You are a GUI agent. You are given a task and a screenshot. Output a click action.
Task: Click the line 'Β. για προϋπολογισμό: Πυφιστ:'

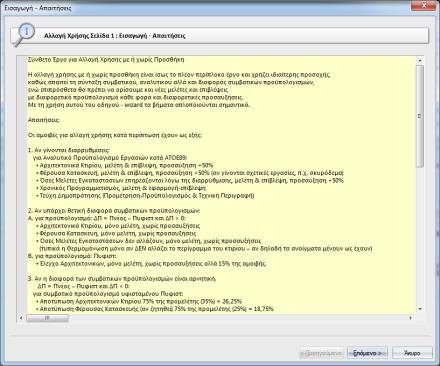[72, 256]
